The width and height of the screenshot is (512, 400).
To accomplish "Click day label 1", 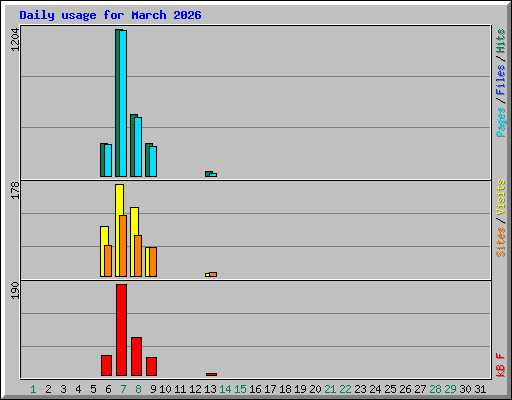I will pyautogui.click(x=33, y=389).
